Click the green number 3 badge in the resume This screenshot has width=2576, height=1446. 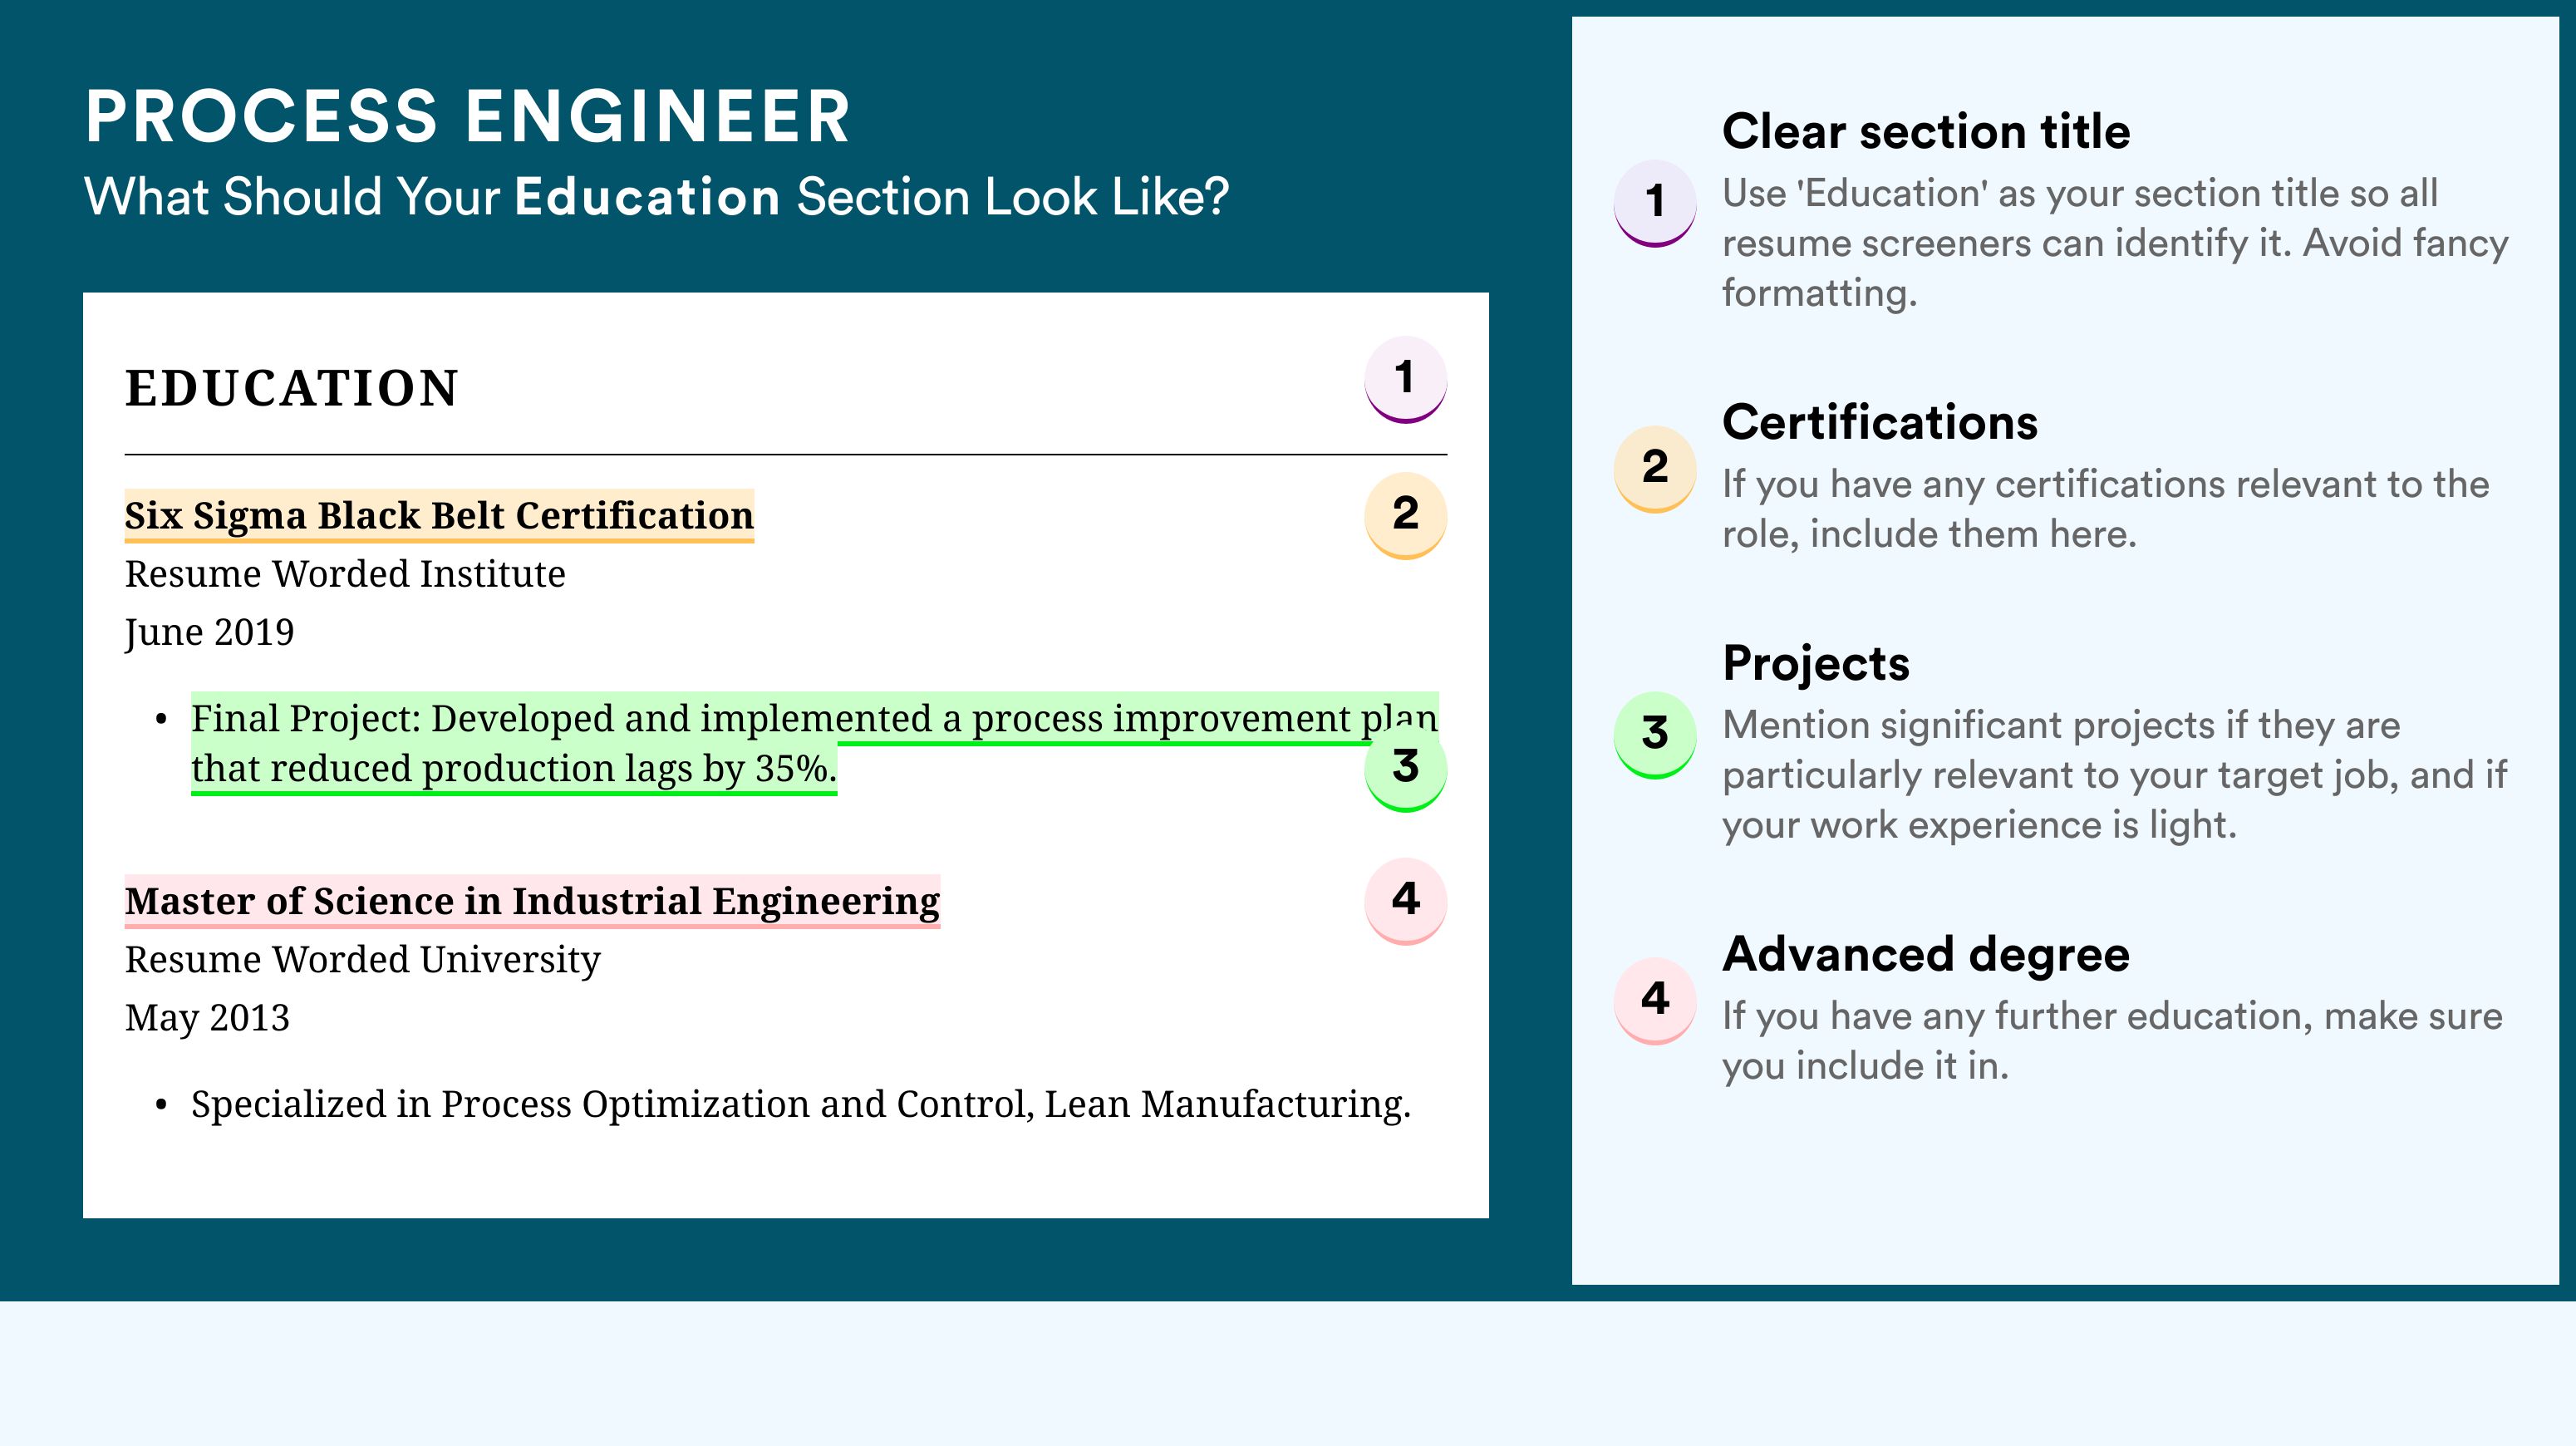coord(1405,768)
